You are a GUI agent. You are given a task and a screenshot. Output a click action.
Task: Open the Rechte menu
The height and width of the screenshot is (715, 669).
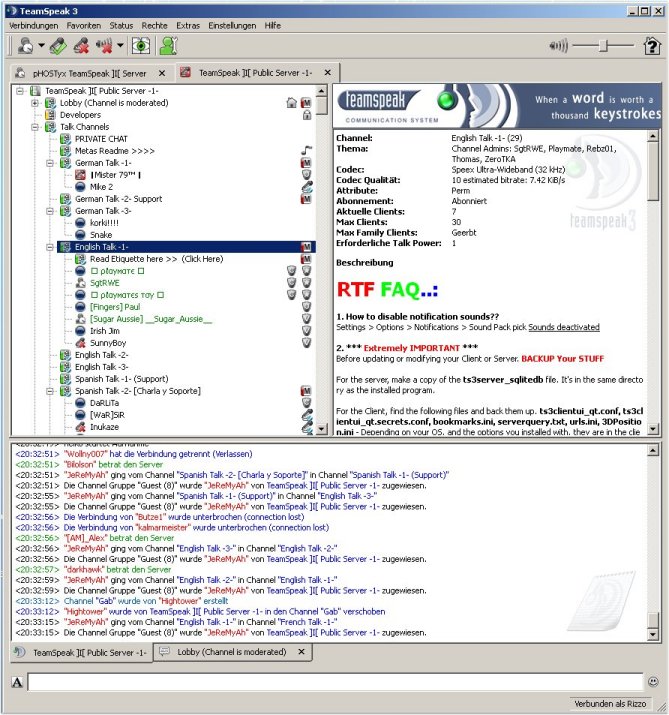click(x=155, y=26)
